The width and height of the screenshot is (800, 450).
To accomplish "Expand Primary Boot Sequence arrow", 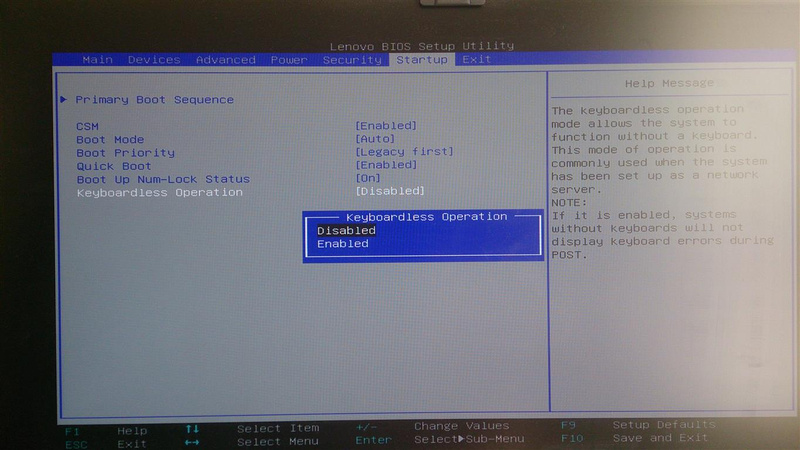I will click(x=63, y=99).
